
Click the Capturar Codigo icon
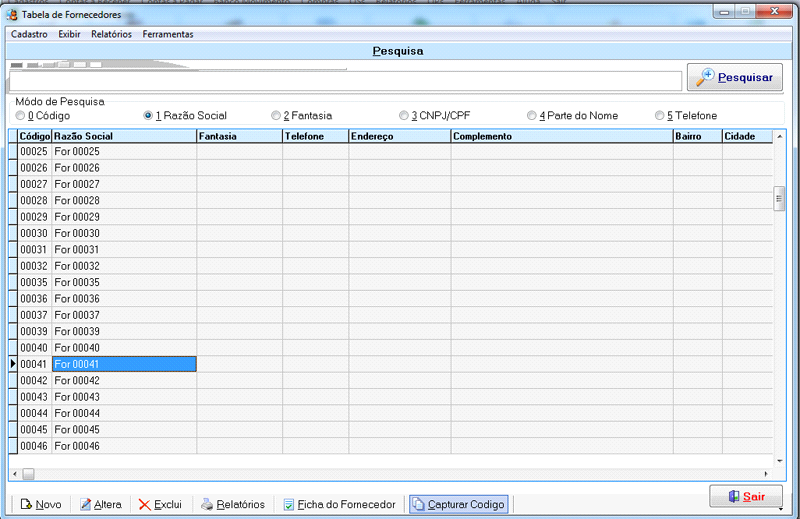pyautogui.click(x=418, y=505)
